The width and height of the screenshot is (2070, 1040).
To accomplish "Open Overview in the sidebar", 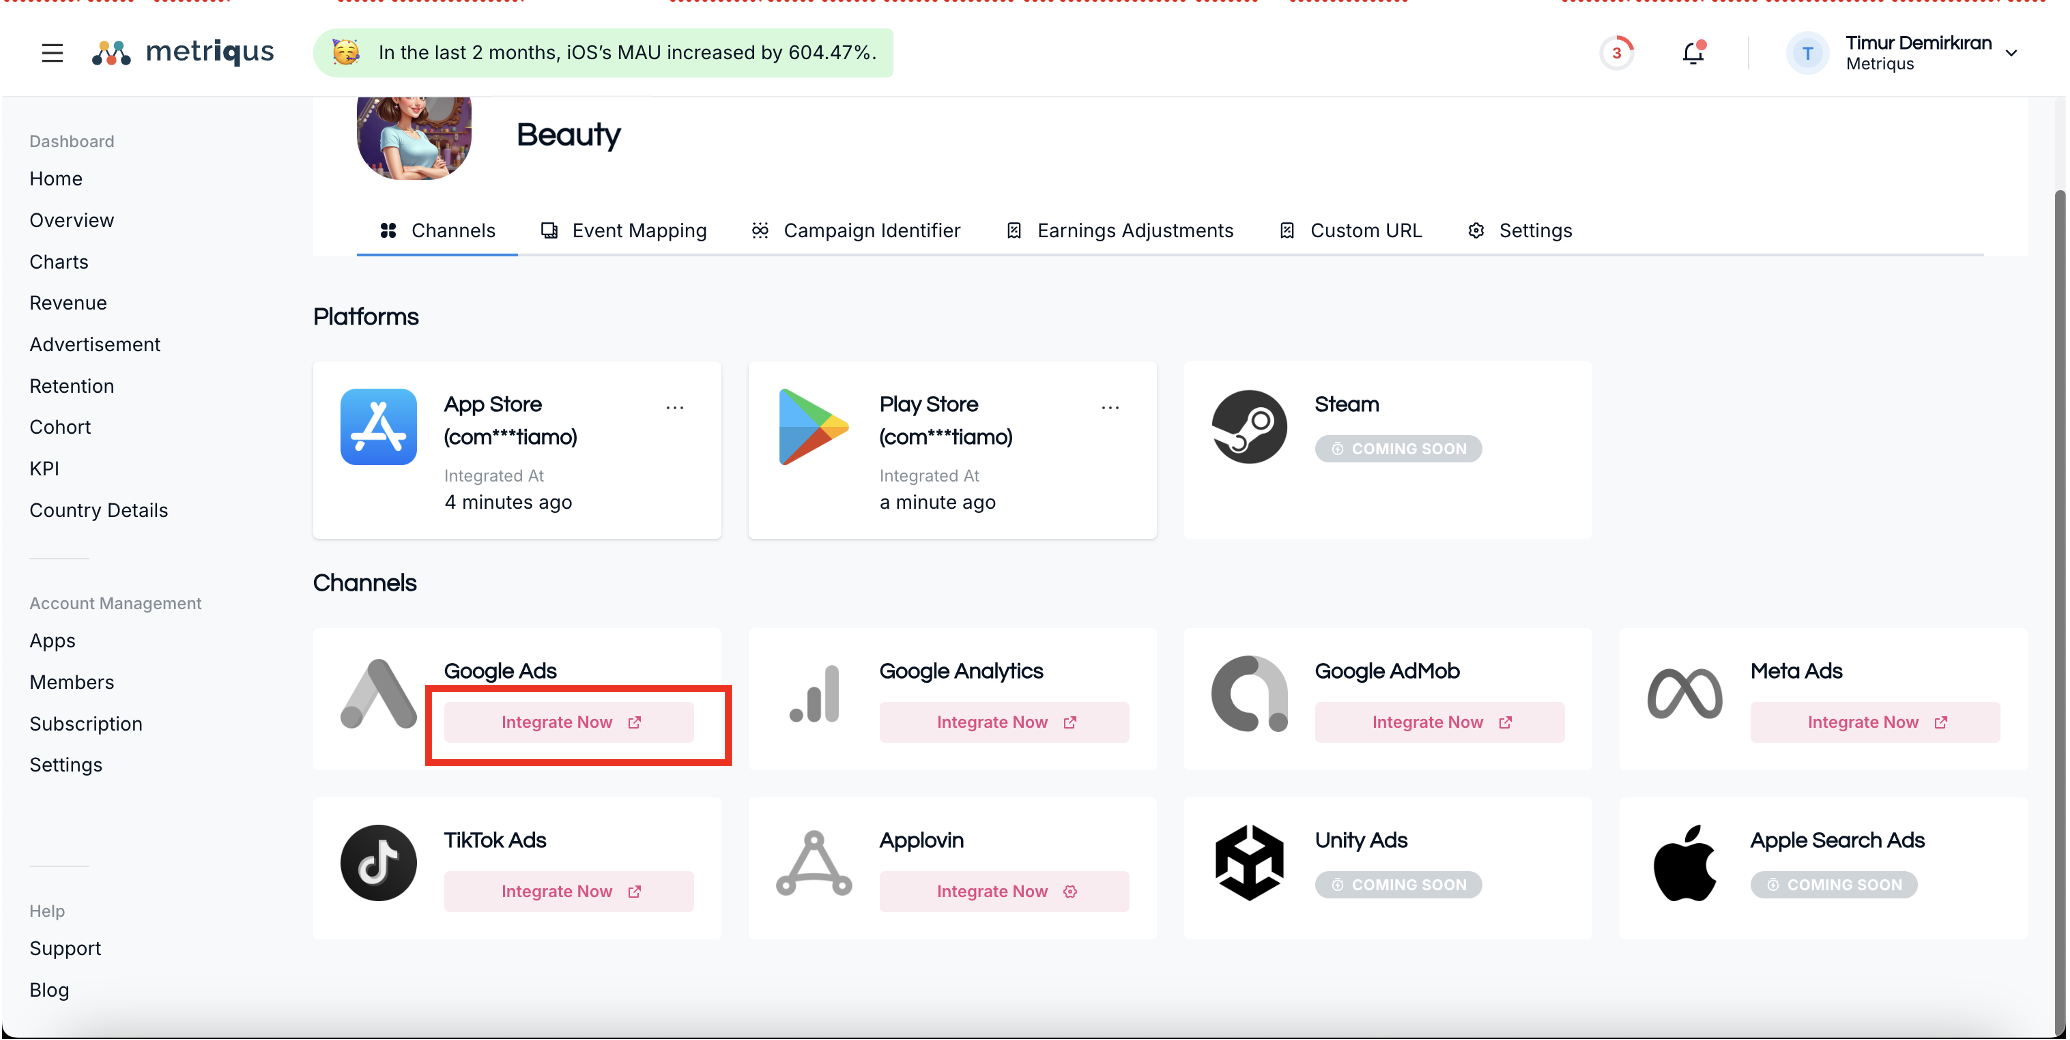I will [x=72, y=220].
